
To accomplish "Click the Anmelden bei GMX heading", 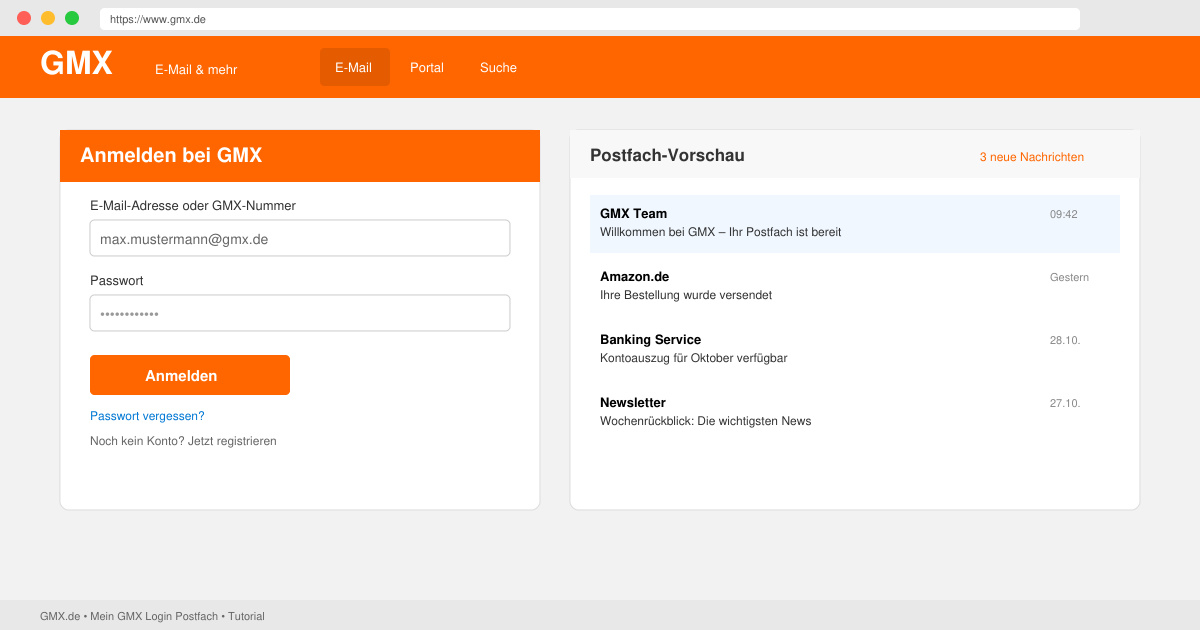I will tap(171, 156).
